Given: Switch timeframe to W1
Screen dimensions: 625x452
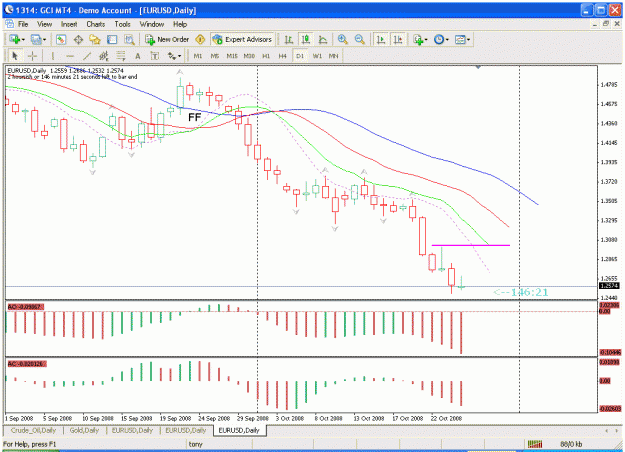Looking at the screenshot, I should [x=317, y=56].
